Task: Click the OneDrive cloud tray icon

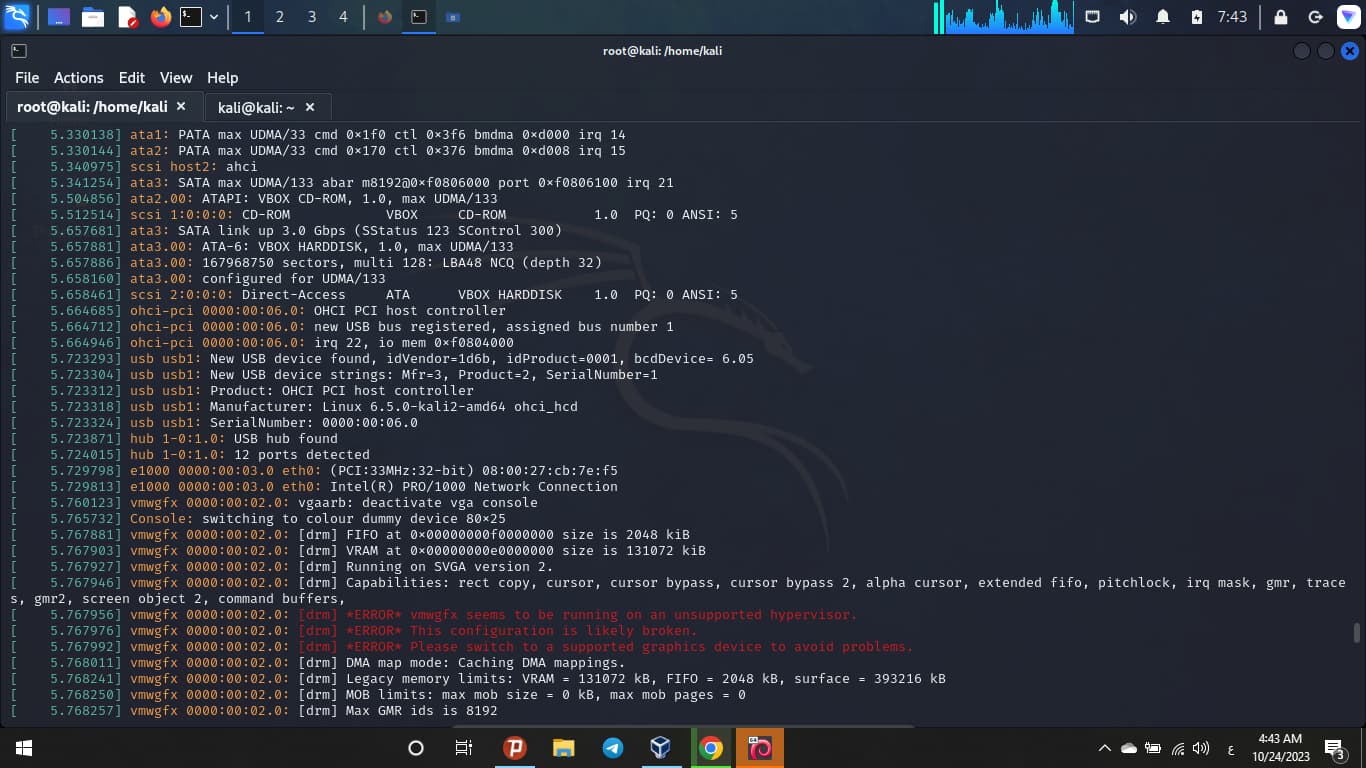Action: 1129,748
